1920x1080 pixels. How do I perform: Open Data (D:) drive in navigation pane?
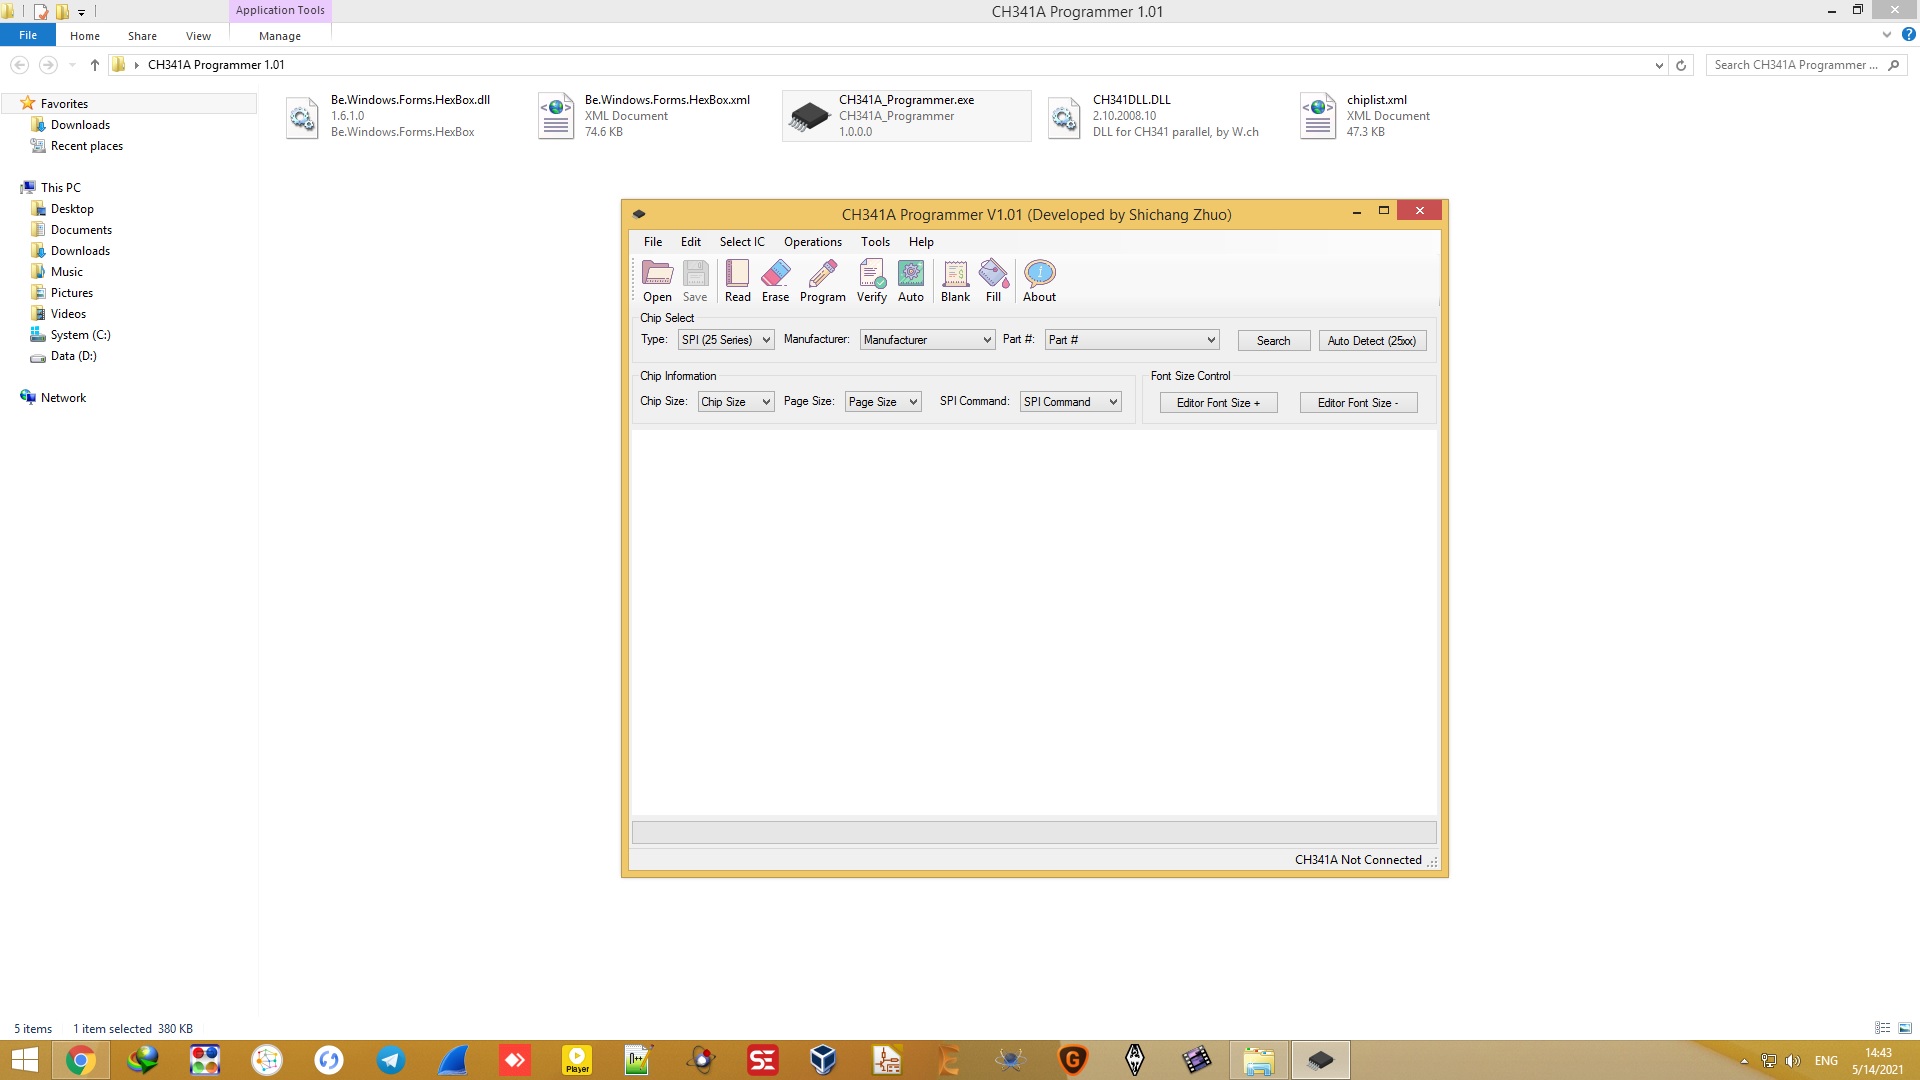coord(73,356)
